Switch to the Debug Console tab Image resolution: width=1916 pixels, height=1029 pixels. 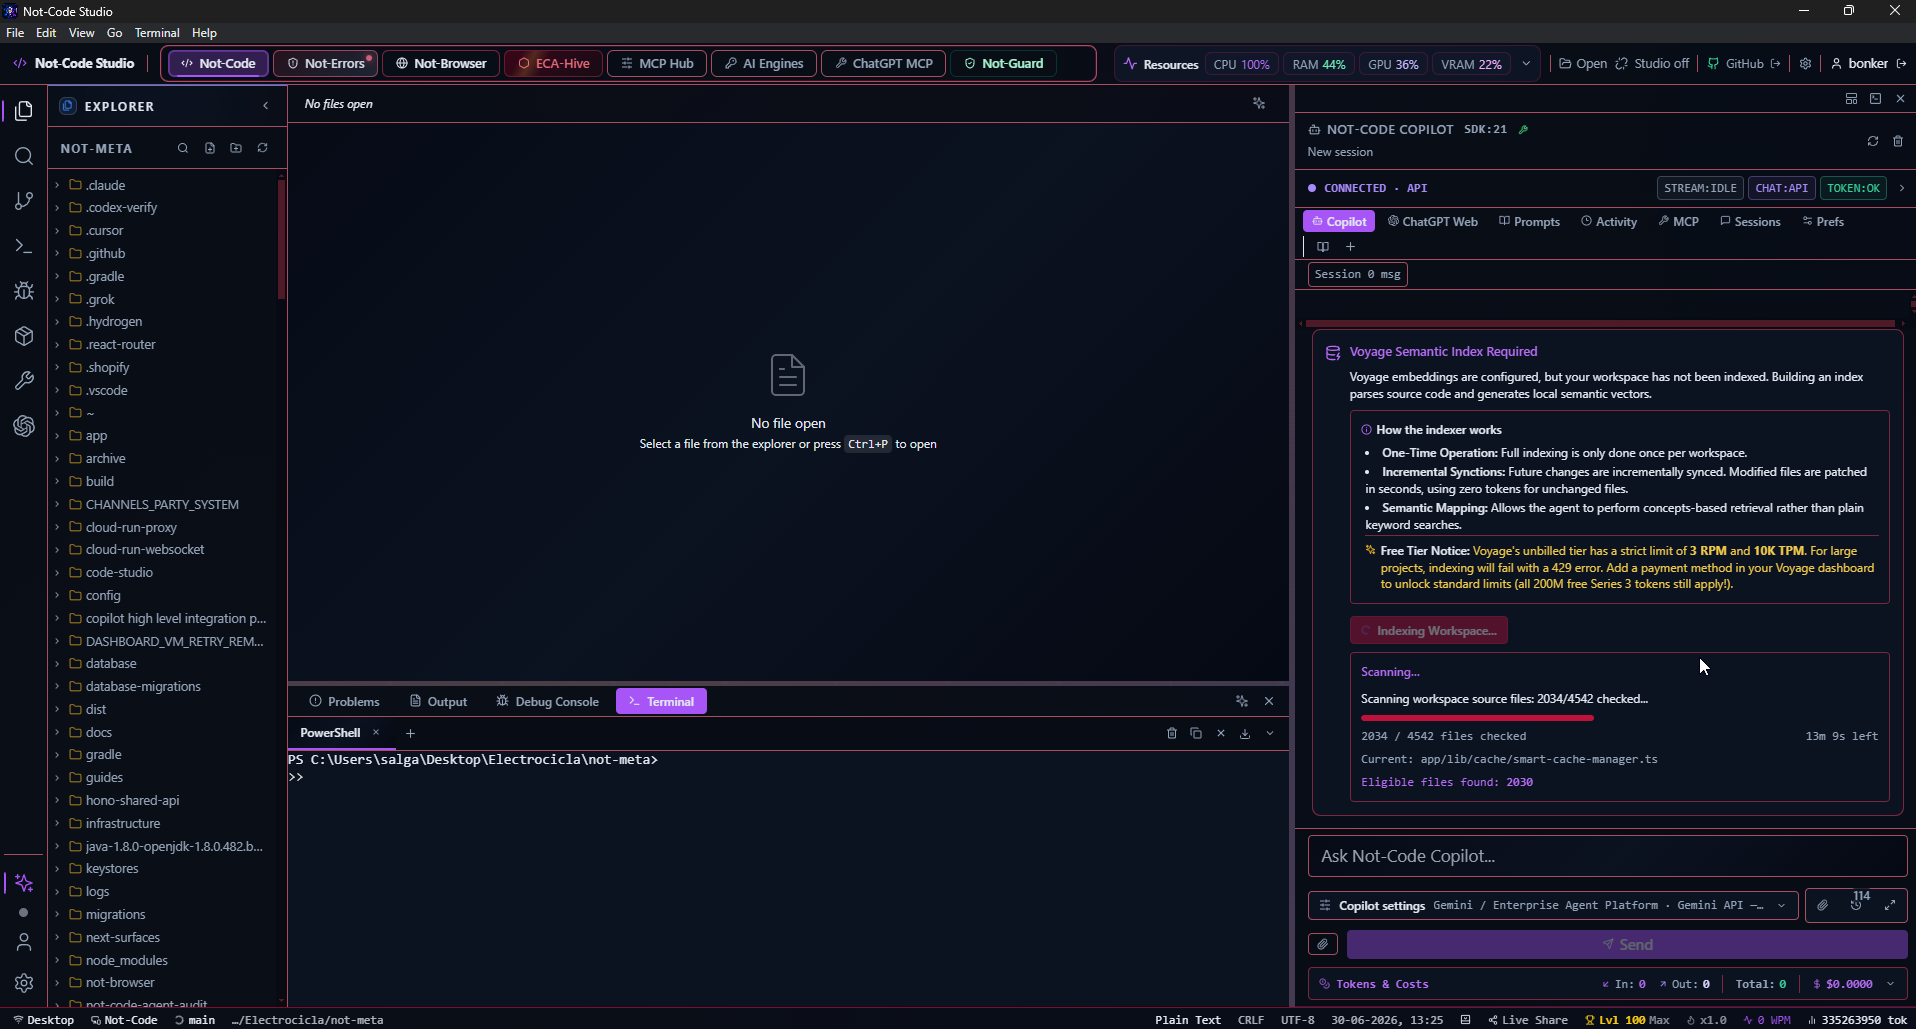click(x=547, y=701)
